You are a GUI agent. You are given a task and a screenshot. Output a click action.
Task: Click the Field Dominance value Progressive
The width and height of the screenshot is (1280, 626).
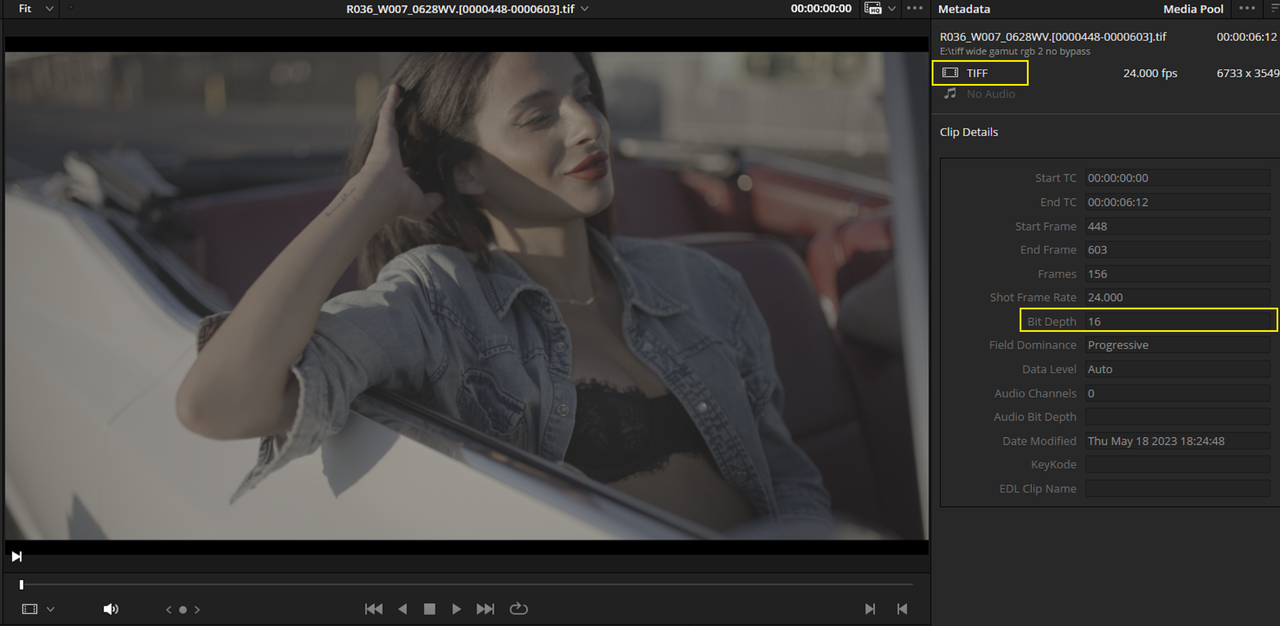(x=1118, y=345)
